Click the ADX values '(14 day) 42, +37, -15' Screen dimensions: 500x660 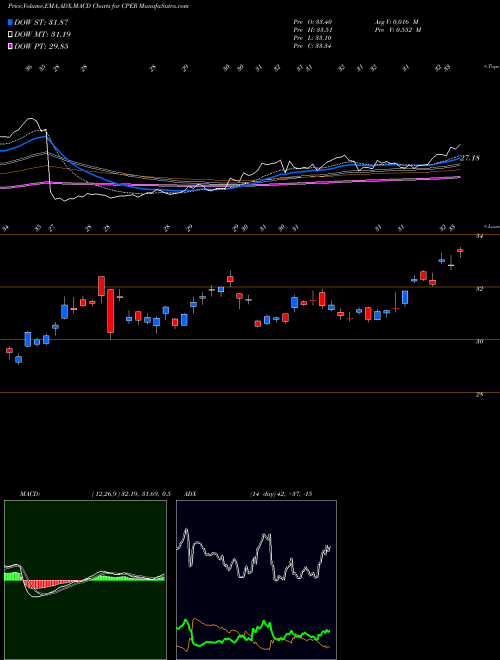pos(281,494)
